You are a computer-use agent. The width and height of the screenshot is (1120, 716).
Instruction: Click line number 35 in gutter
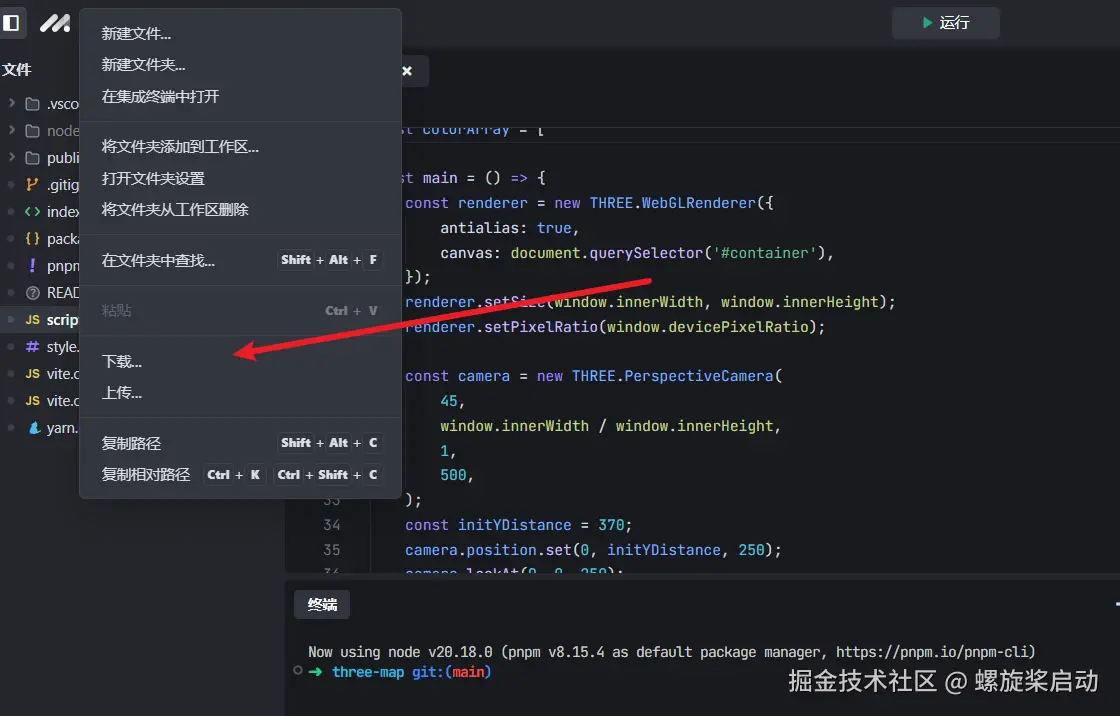pyautogui.click(x=331, y=550)
